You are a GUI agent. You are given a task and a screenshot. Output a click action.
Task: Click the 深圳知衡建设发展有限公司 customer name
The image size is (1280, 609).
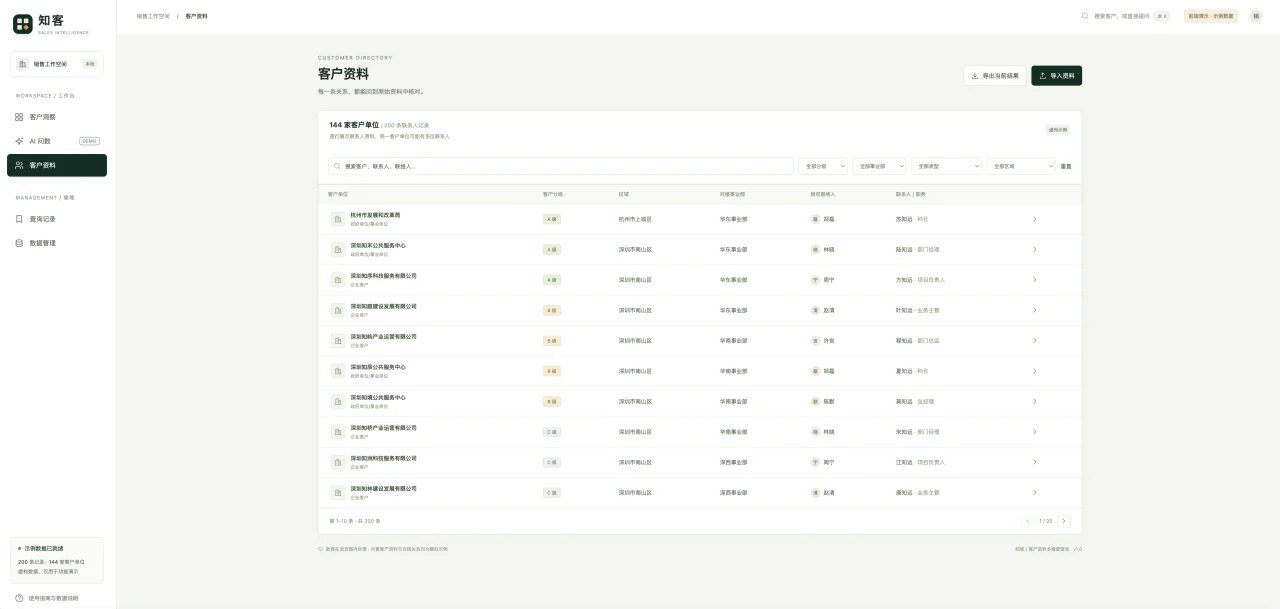383,306
